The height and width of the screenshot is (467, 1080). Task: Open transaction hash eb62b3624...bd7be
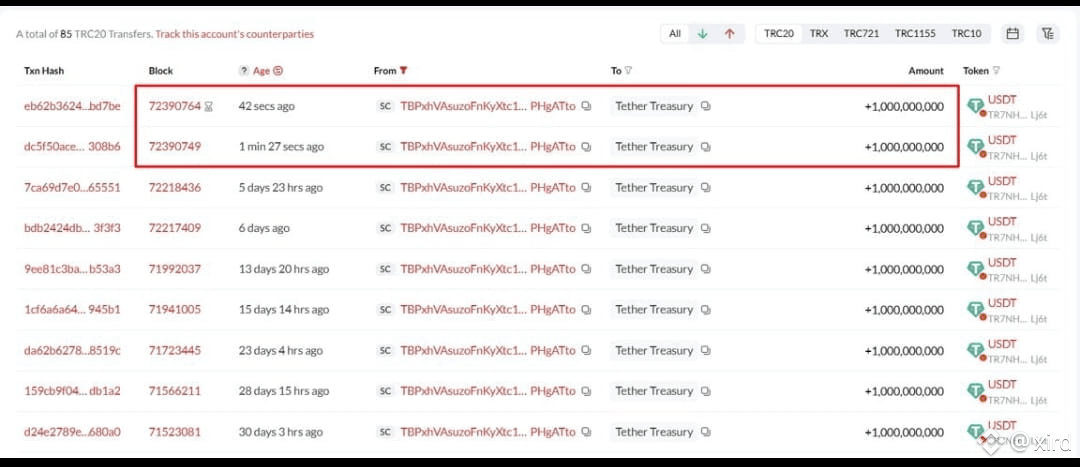coord(72,107)
